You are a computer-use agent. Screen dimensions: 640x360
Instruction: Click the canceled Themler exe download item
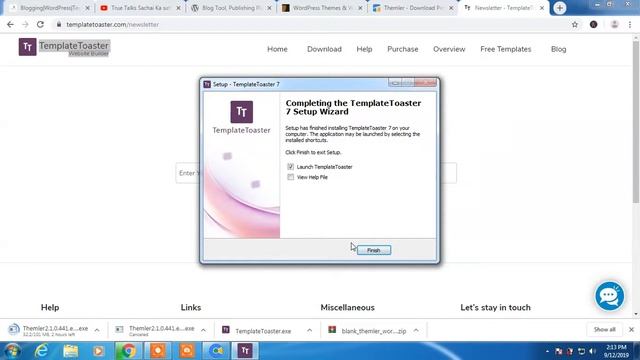point(155,331)
